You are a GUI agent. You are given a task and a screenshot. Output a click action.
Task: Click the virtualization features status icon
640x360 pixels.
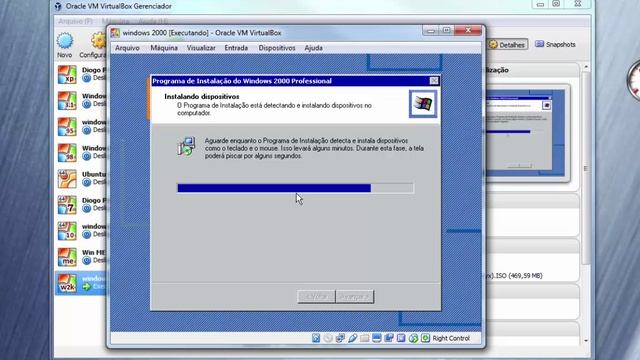tap(401, 338)
